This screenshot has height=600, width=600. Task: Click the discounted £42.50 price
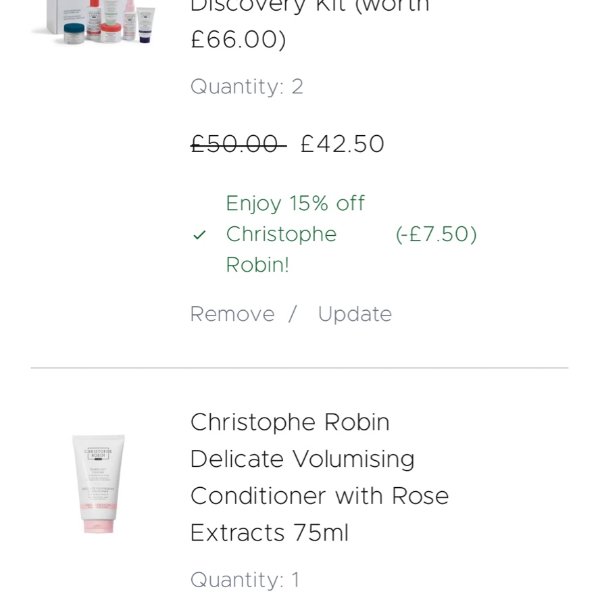tap(342, 144)
